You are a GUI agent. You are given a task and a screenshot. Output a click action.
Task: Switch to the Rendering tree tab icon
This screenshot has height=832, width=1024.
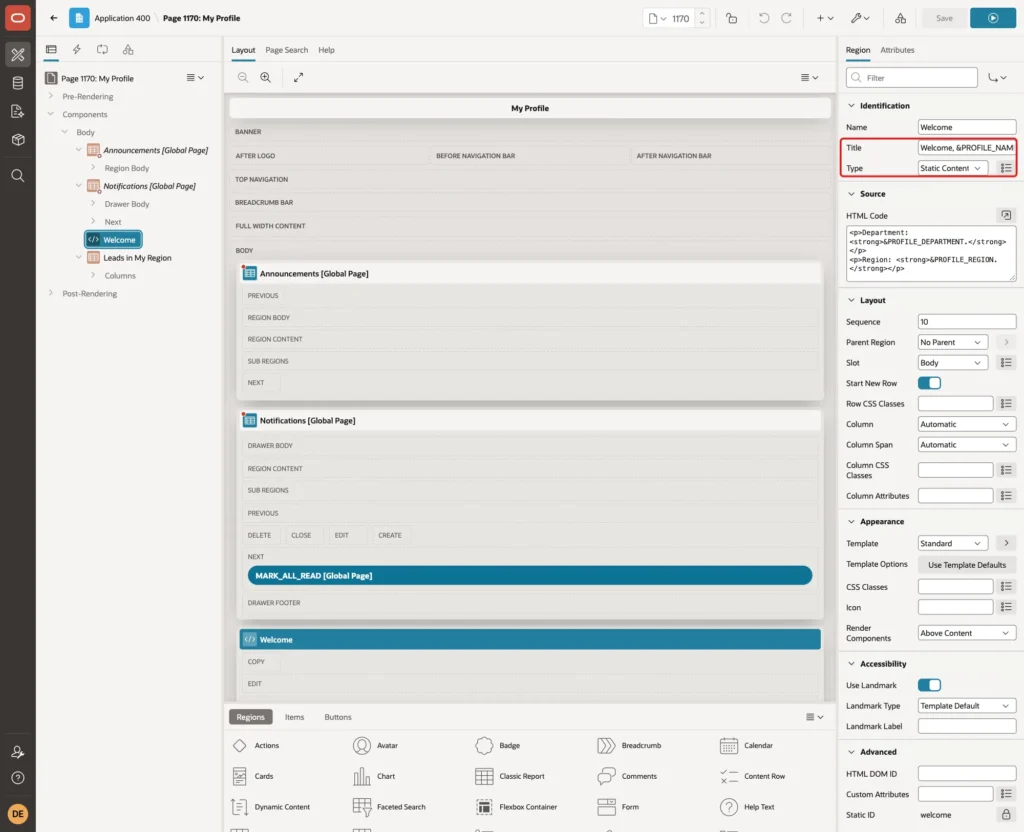tap(51, 50)
